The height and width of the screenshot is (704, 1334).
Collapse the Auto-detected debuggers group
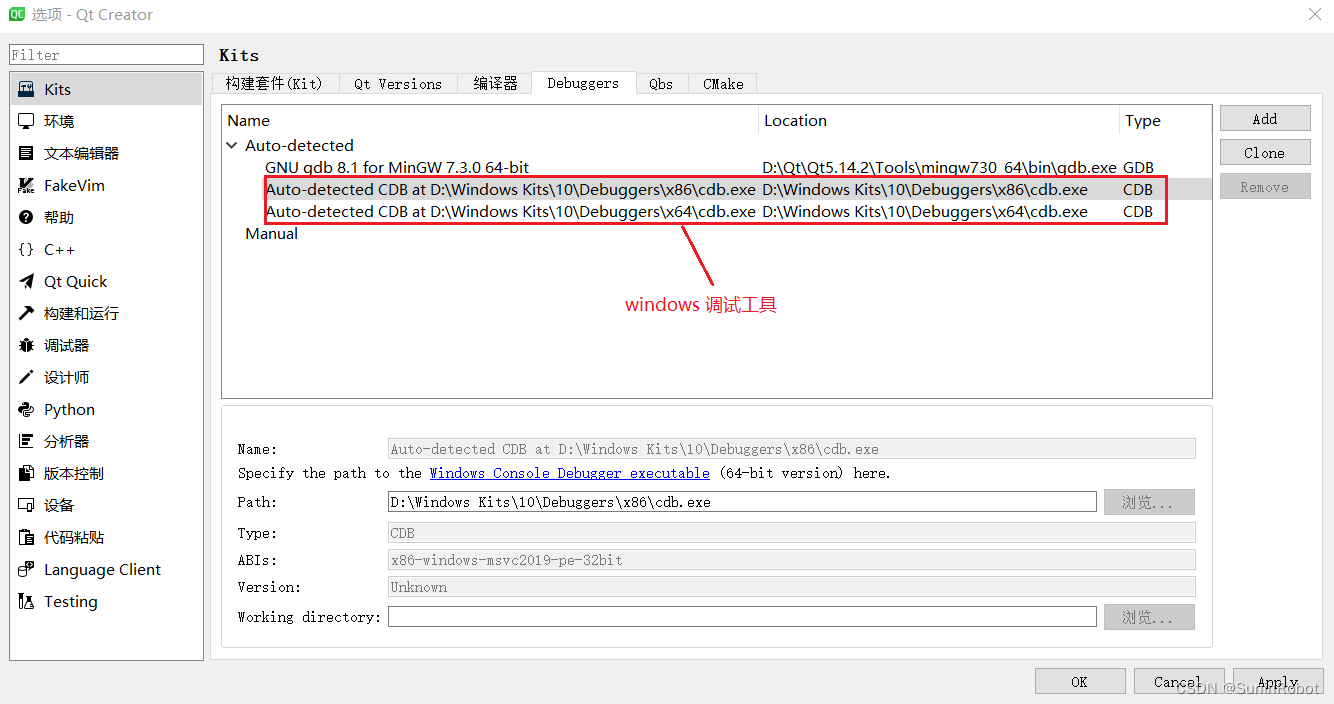pos(232,145)
